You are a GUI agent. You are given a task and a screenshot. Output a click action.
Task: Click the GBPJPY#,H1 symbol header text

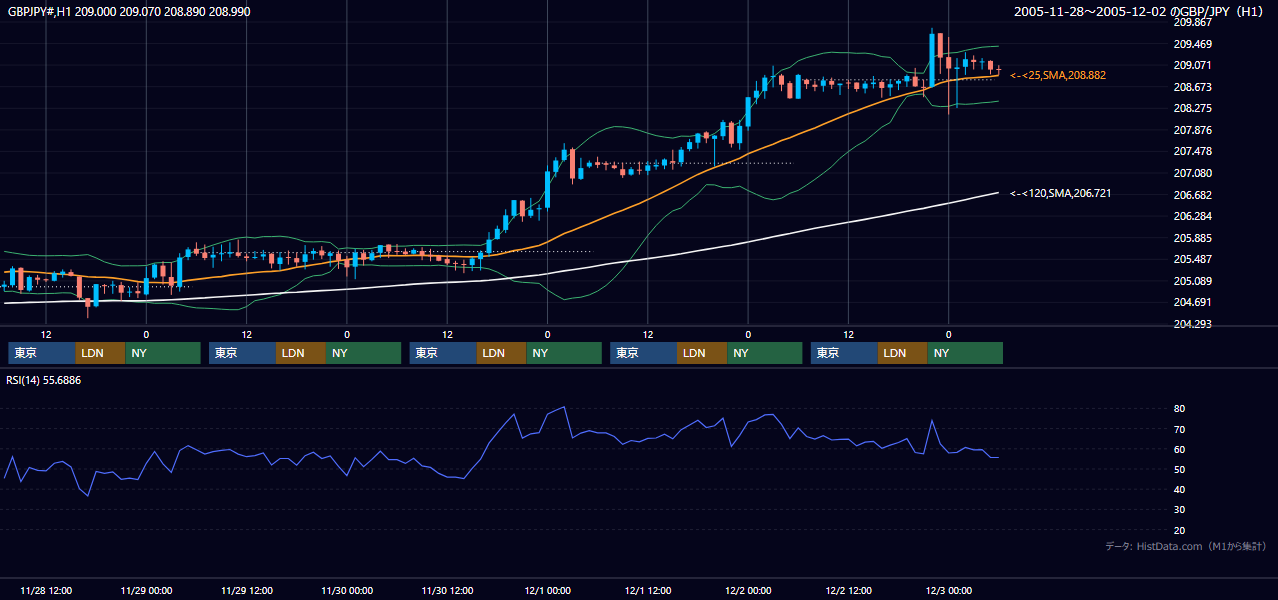pyautogui.click(x=129, y=11)
